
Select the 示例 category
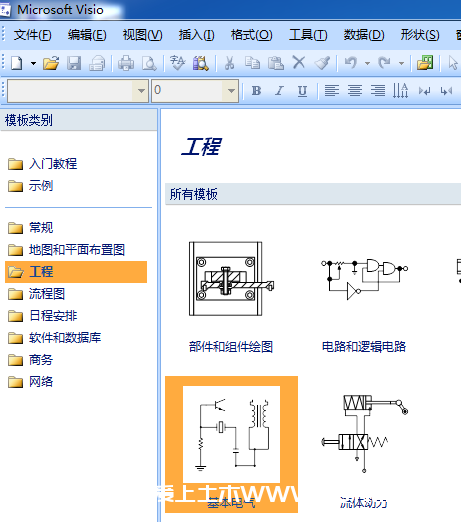(31, 186)
